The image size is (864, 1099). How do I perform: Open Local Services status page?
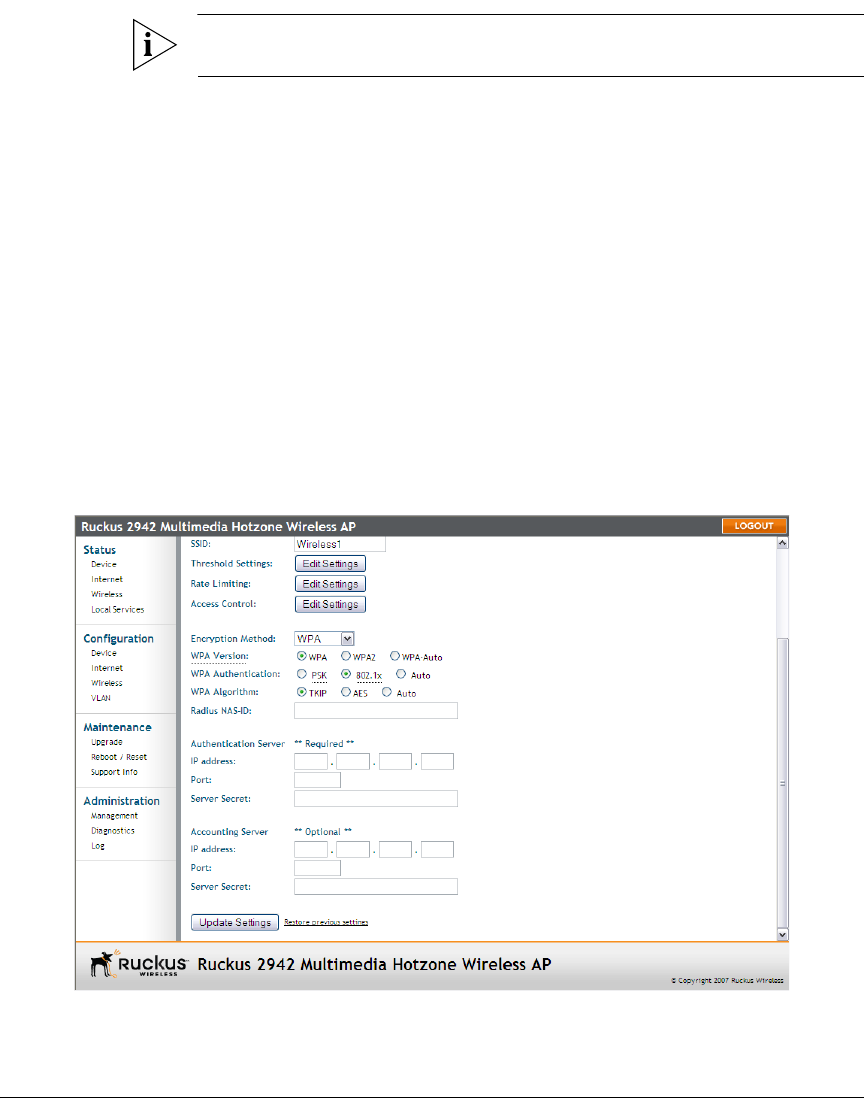(x=118, y=610)
